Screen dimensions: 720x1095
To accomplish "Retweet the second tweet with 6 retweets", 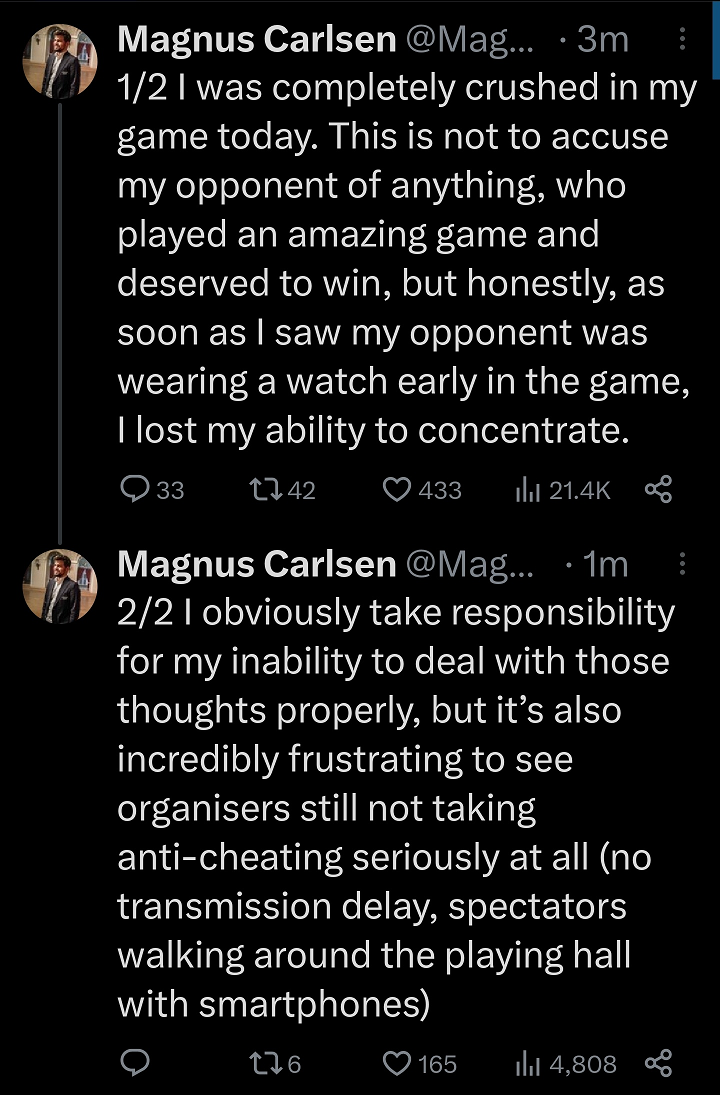I will [x=264, y=1063].
